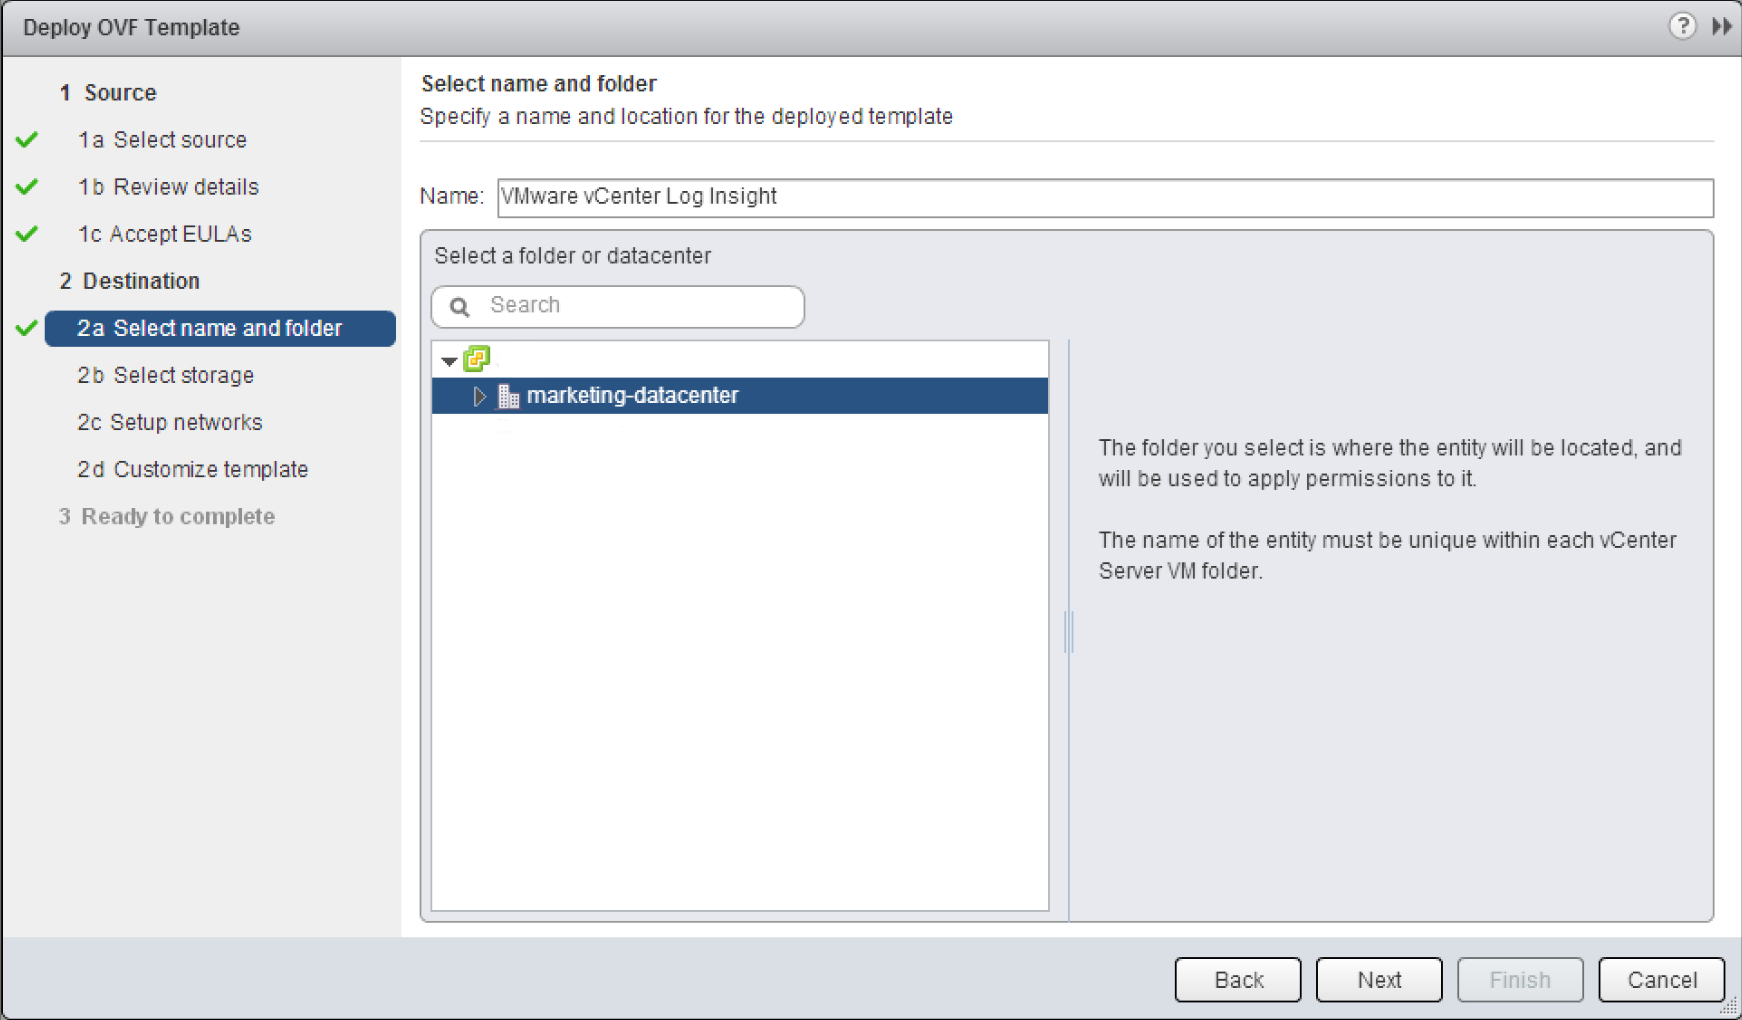This screenshot has height=1020, width=1742.
Task: Select marketing-datacenter in the folder tree
Action: (632, 396)
